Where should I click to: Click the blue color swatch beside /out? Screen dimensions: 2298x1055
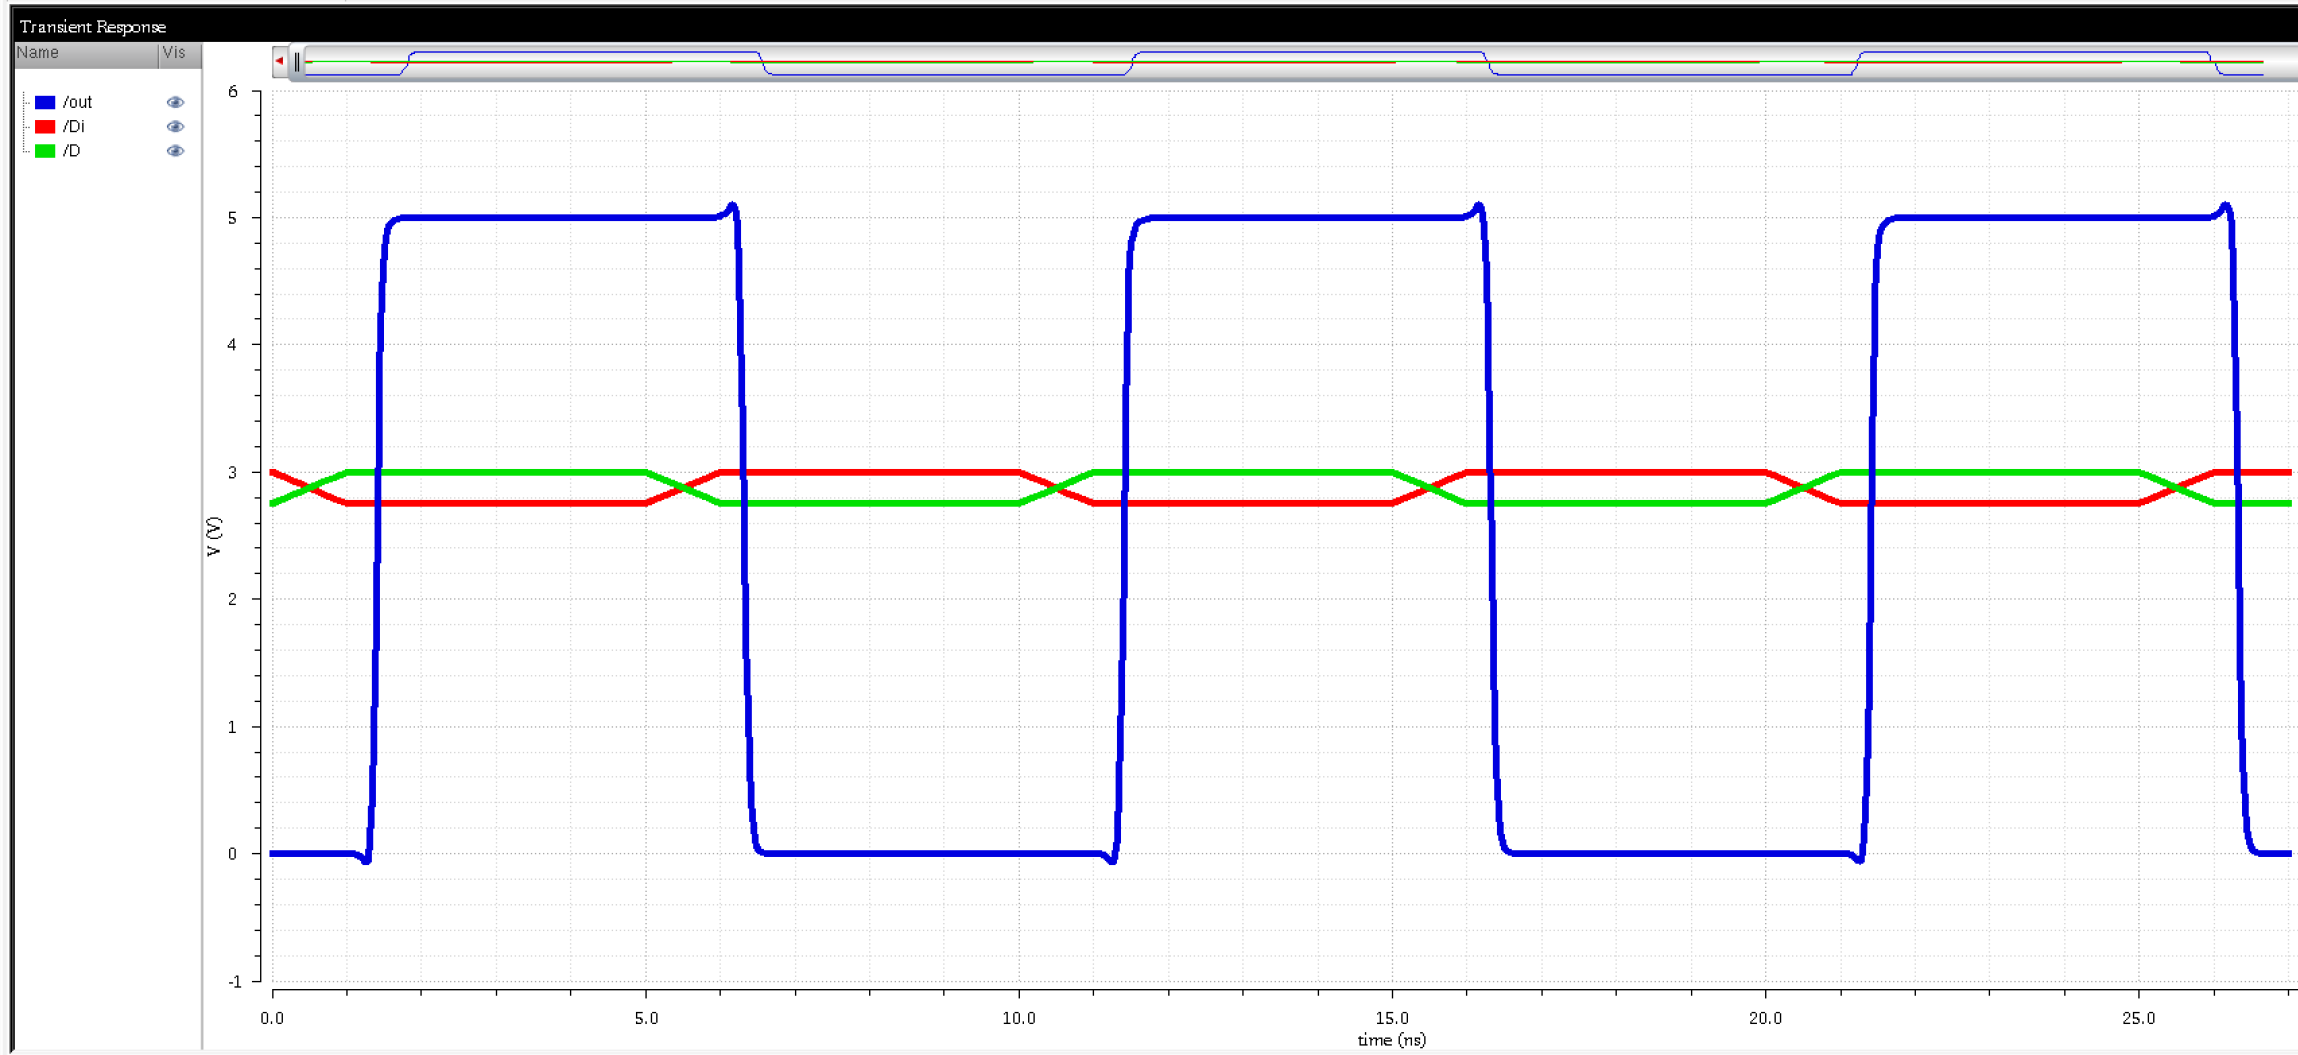point(45,102)
